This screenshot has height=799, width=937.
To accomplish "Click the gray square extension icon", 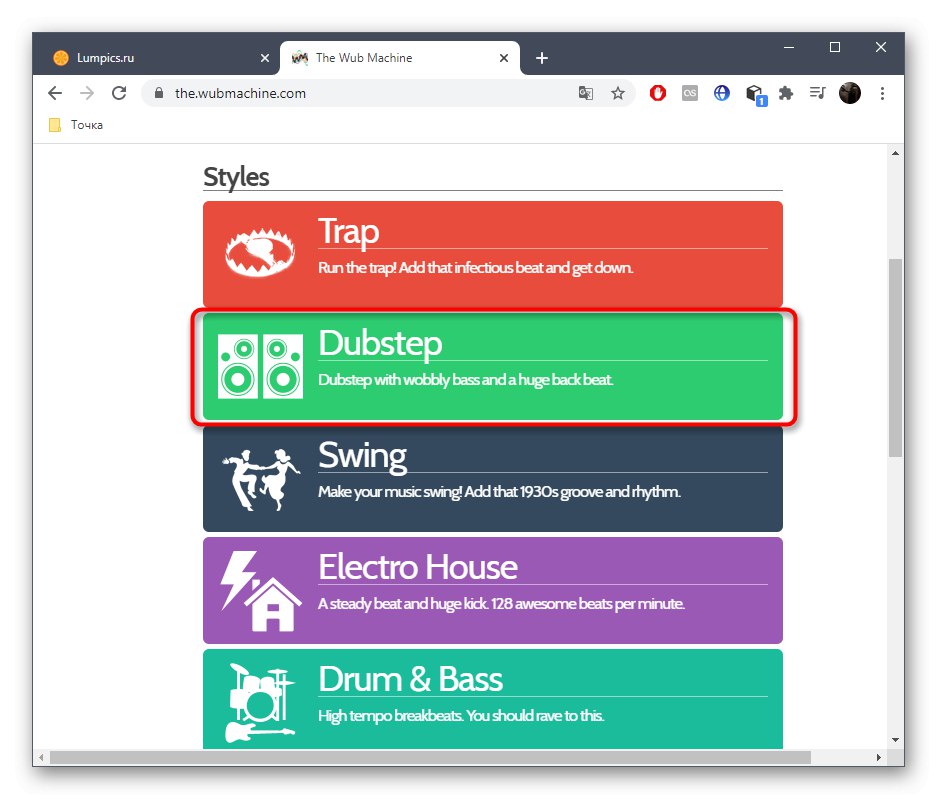I will tap(690, 93).
